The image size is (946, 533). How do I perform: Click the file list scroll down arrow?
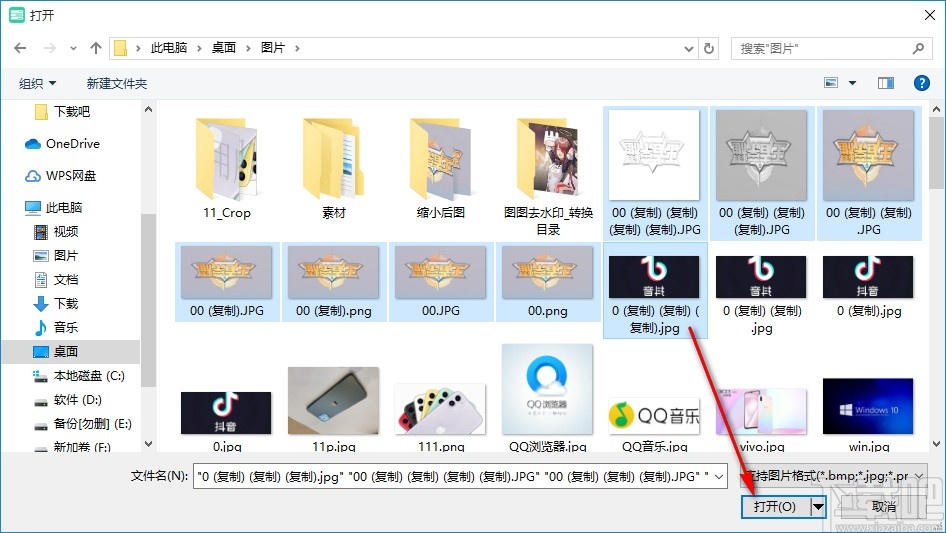point(936,444)
